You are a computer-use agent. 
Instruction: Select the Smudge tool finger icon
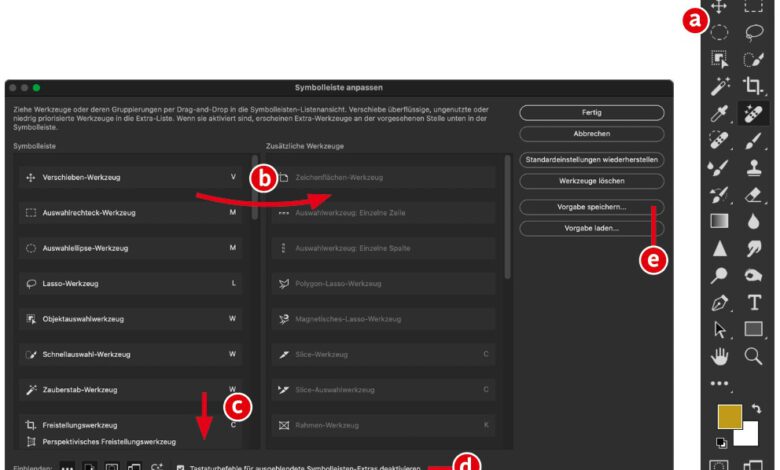(x=754, y=248)
